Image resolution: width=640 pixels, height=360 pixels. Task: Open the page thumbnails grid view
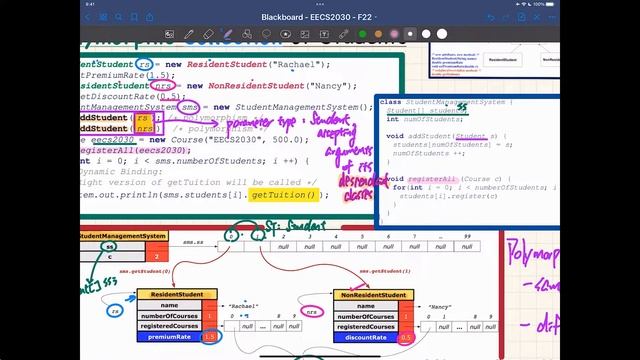(103, 17)
